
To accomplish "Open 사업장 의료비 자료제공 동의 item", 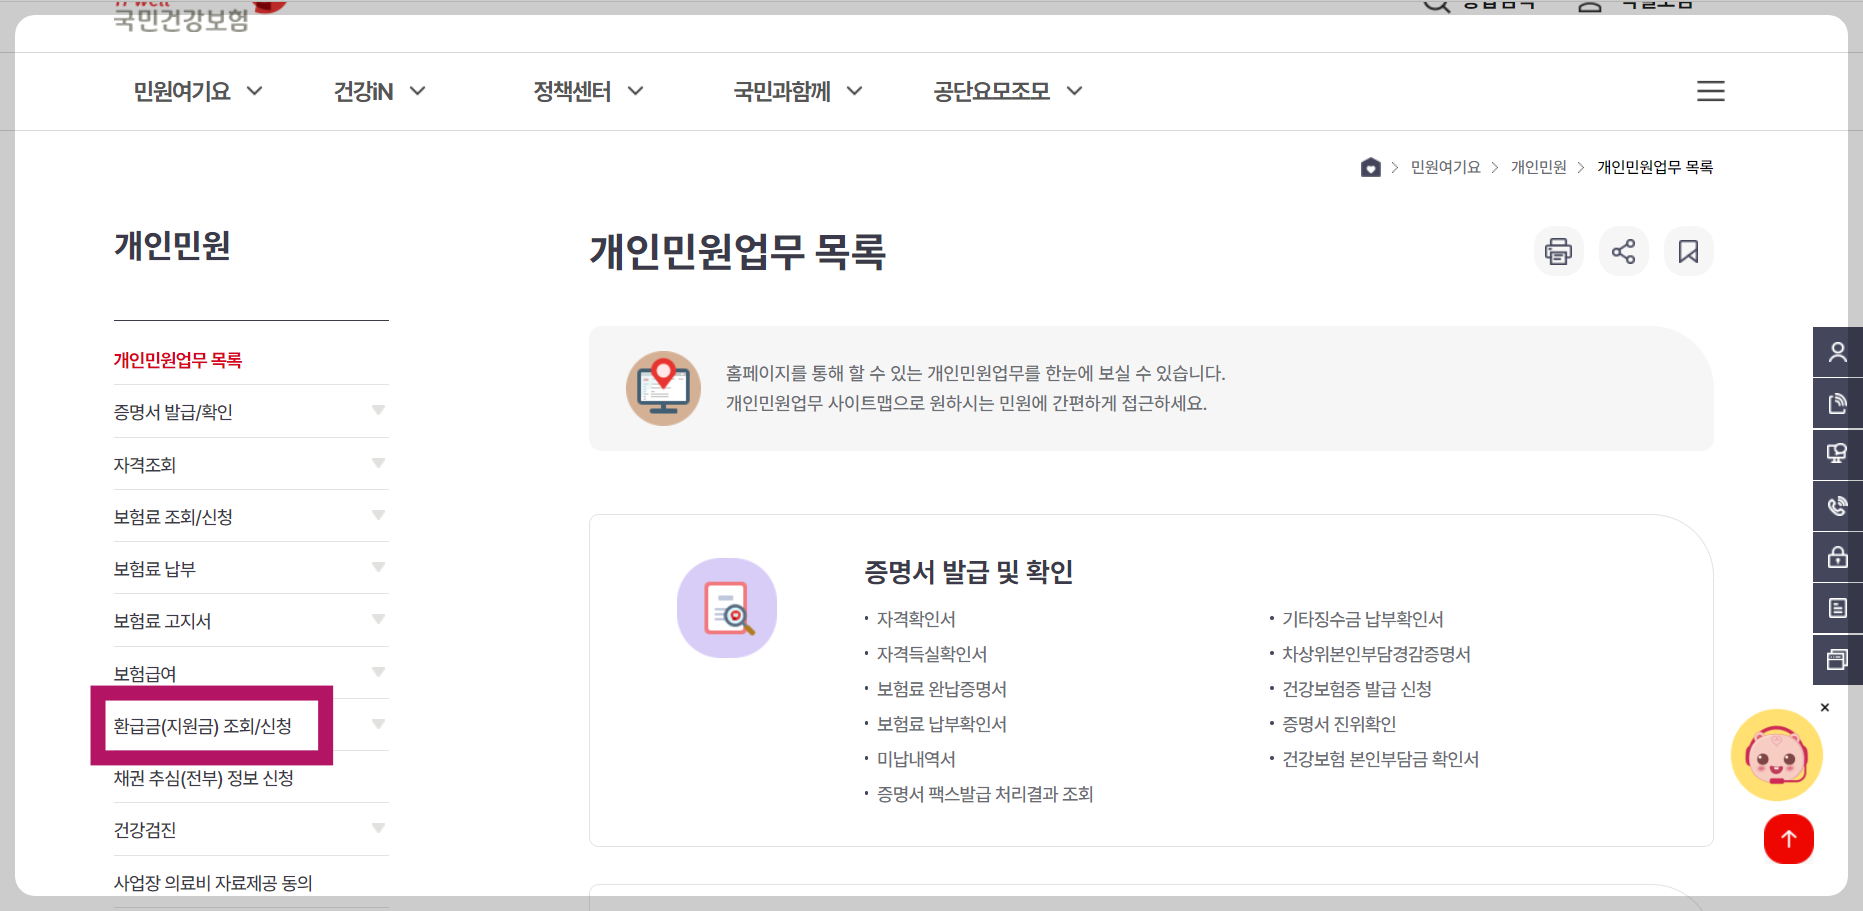I will (213, 883).
